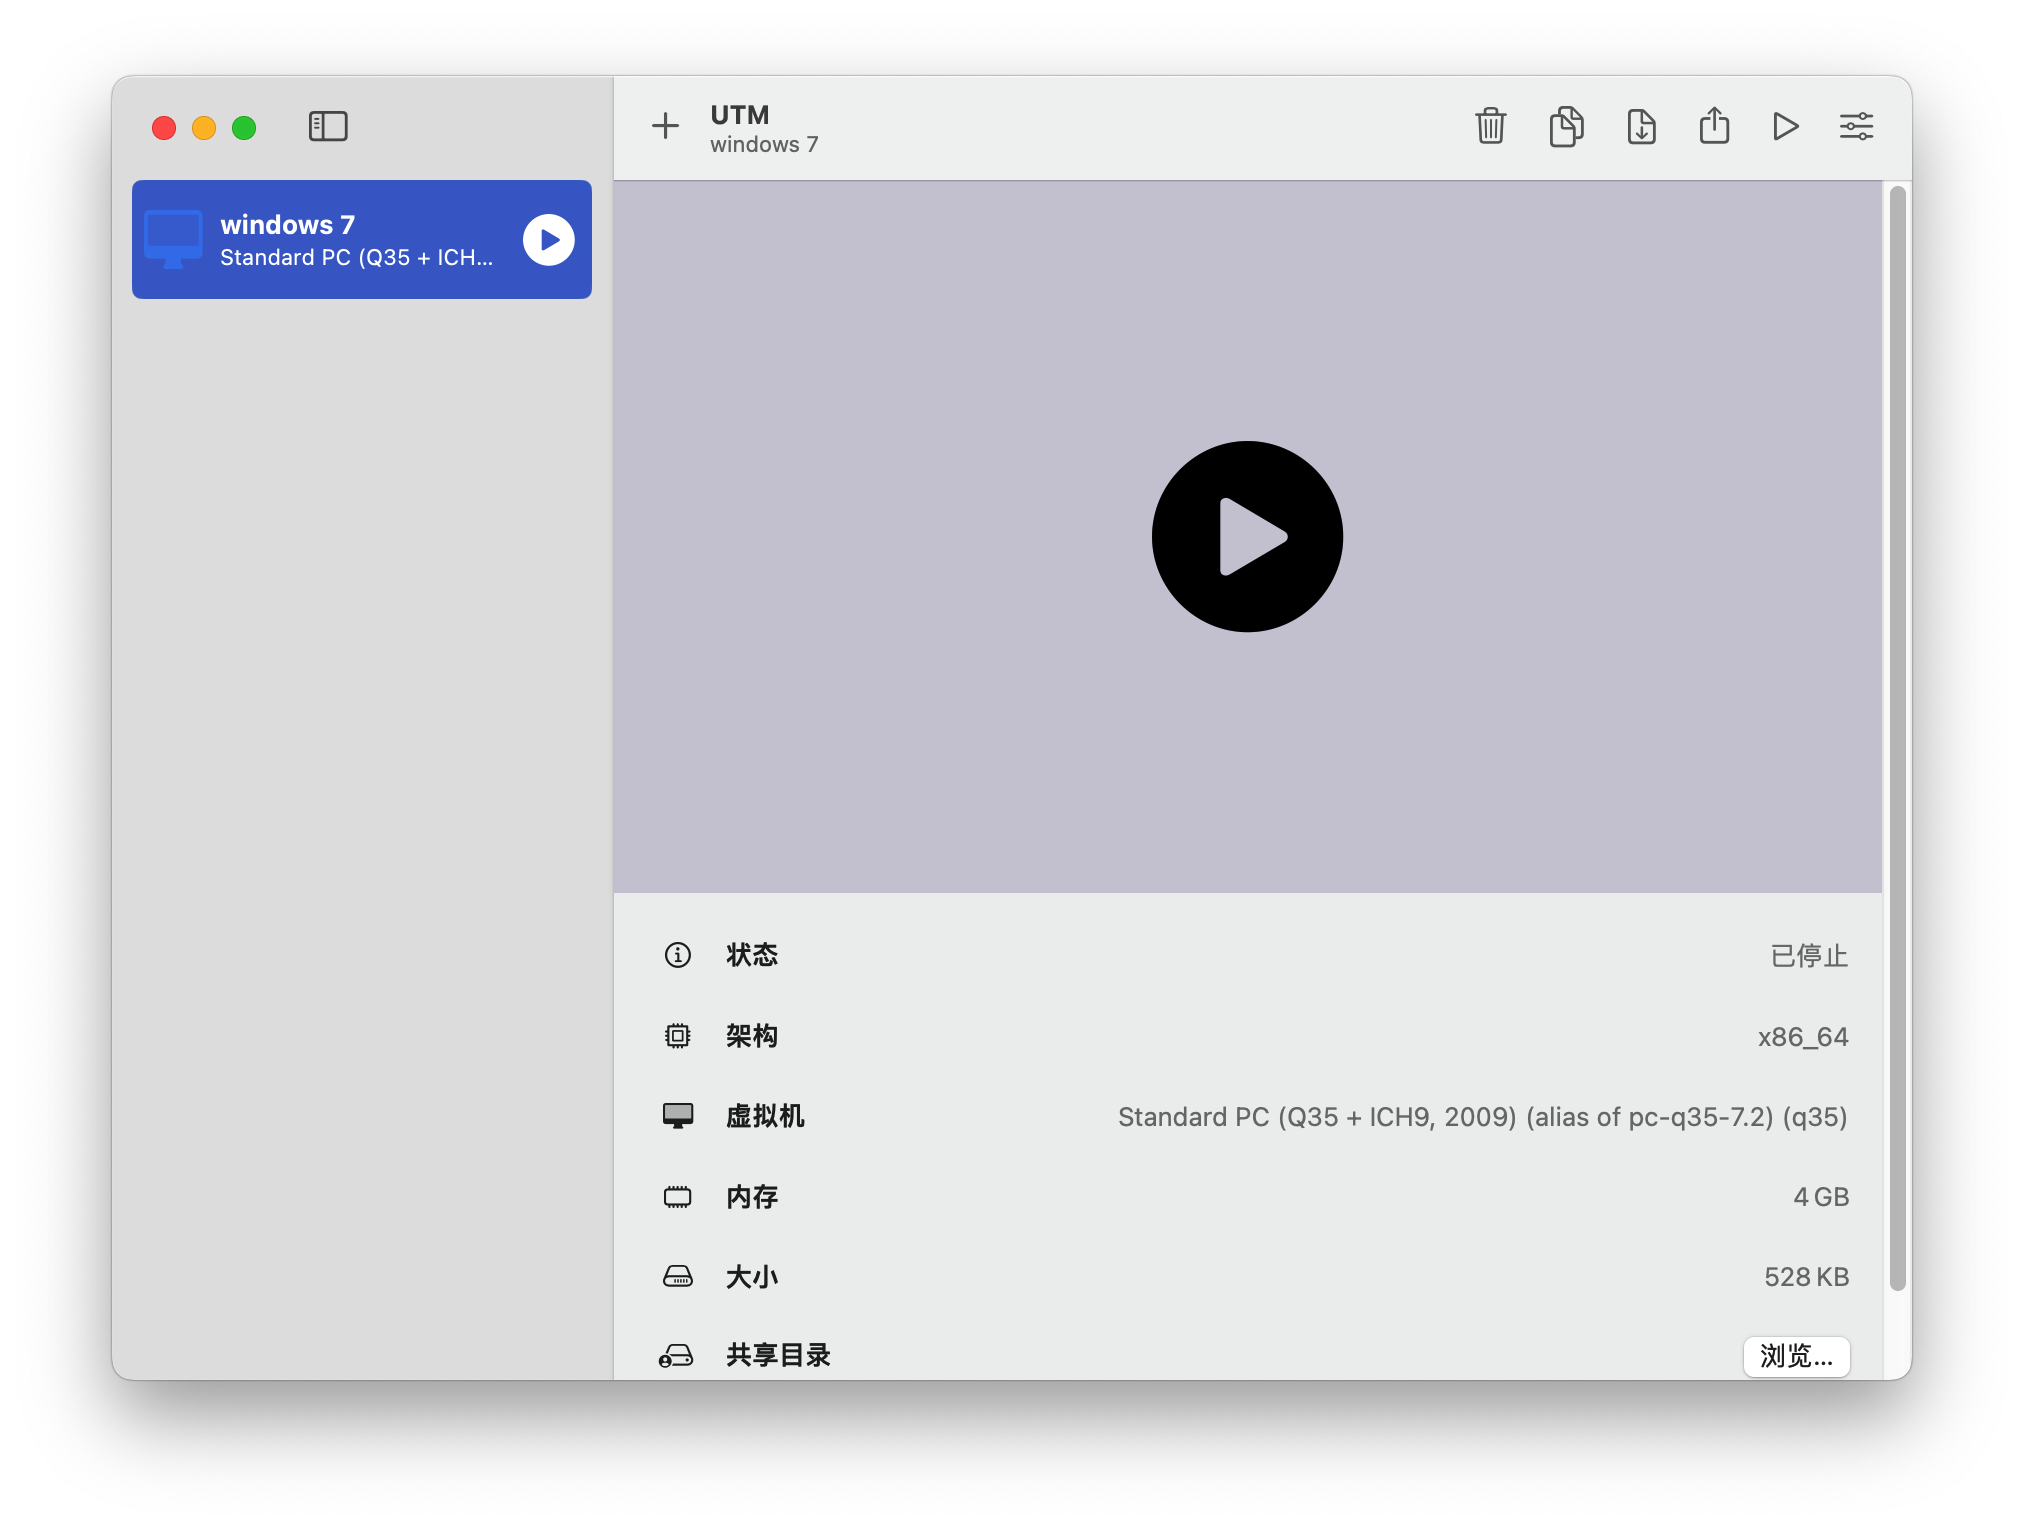Toggle the sidebar visibility
The image size is (2024, 1528).
tap(328, 127)
